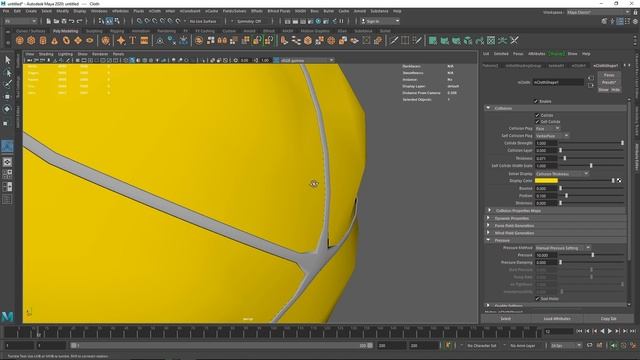
Task: Activate the Rotate tool in toolbox
Action: click(x=7, y=109)
